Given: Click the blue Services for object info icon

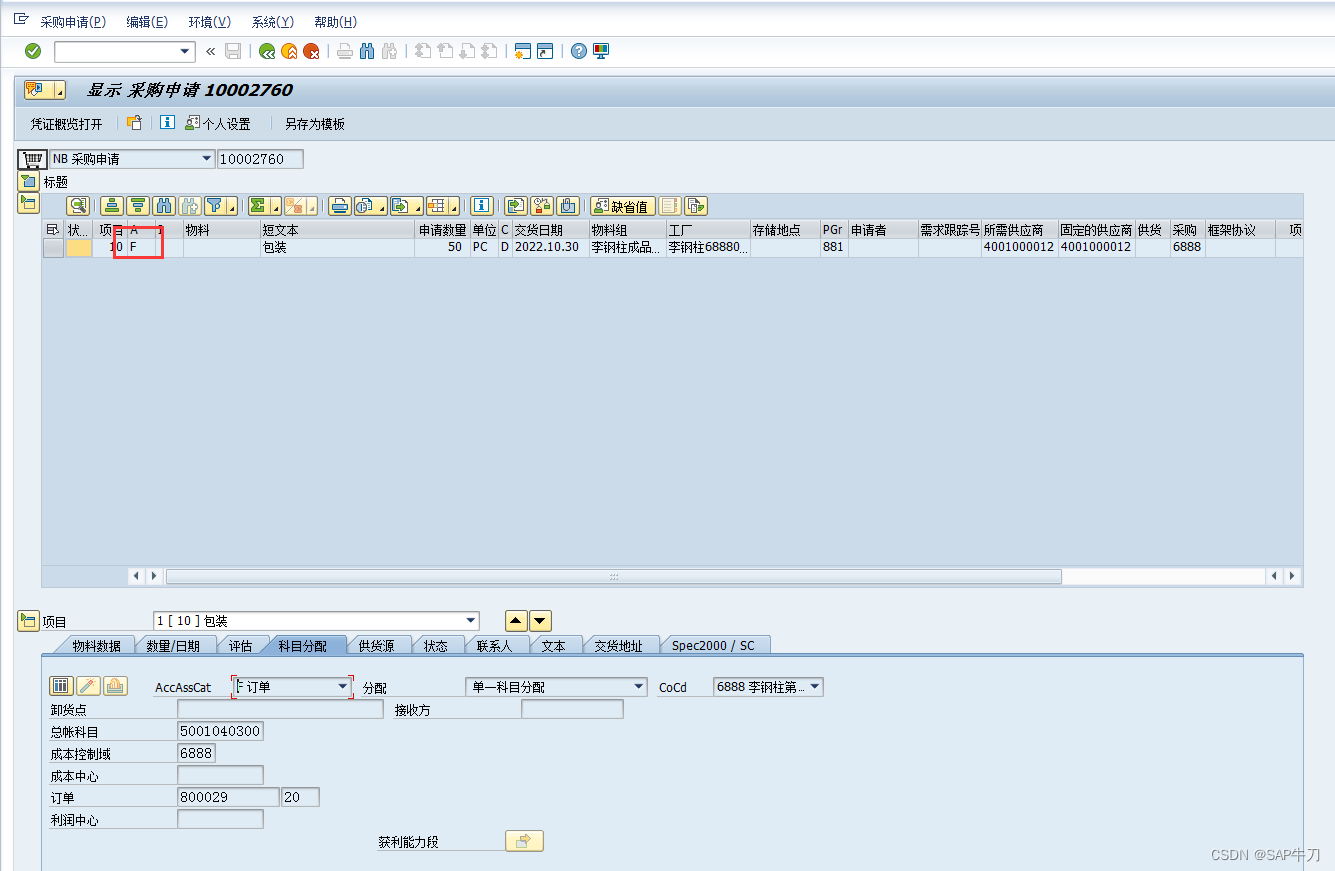Looking at the screenshot, I should pos(167,123).
